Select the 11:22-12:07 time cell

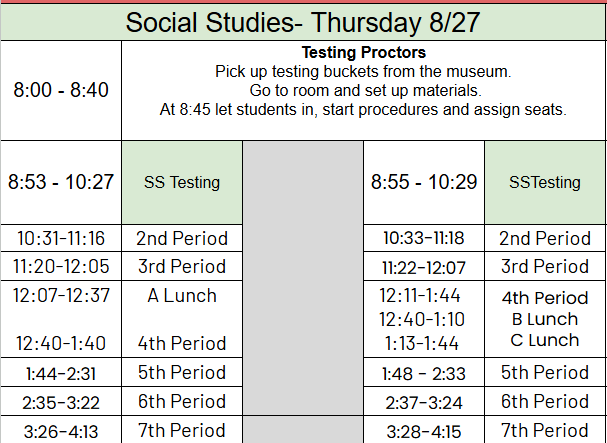click(x=424, y=266)
